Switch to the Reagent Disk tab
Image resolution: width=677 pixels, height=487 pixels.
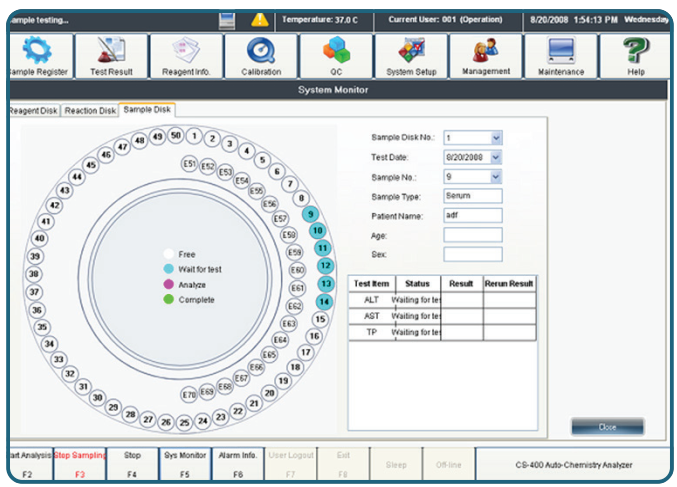(x=33, y=110)
